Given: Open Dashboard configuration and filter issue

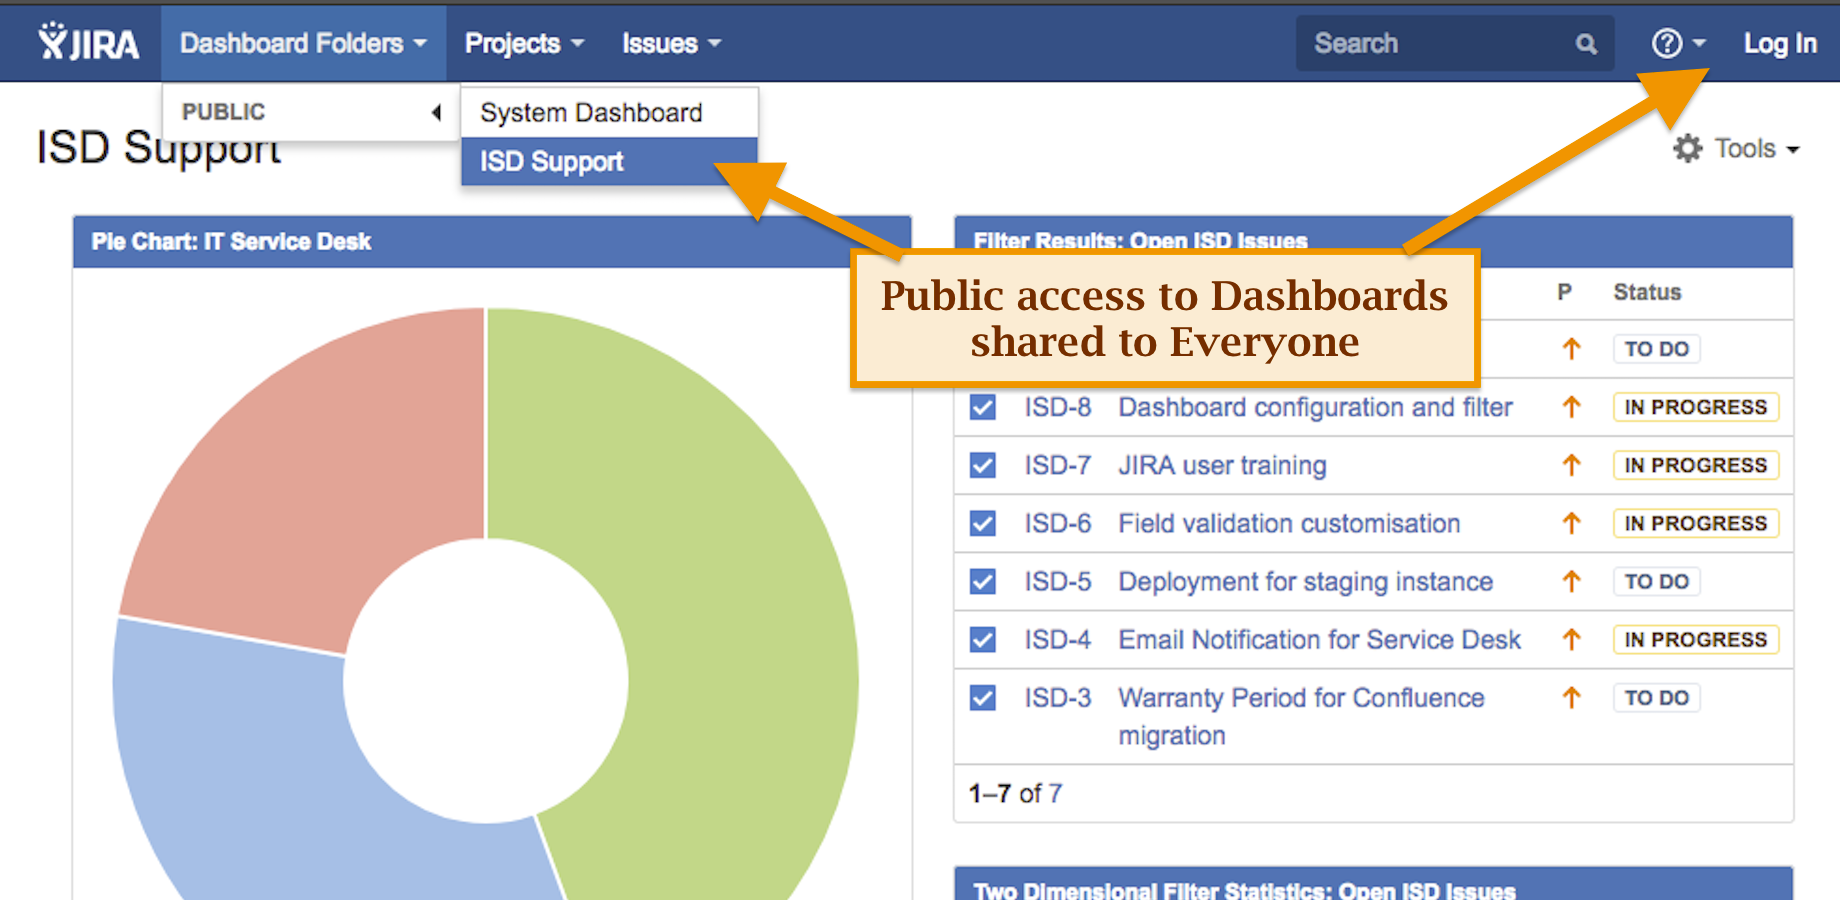Looking at the screenshot, I should pyautogui.click(x=1315, y=407).
